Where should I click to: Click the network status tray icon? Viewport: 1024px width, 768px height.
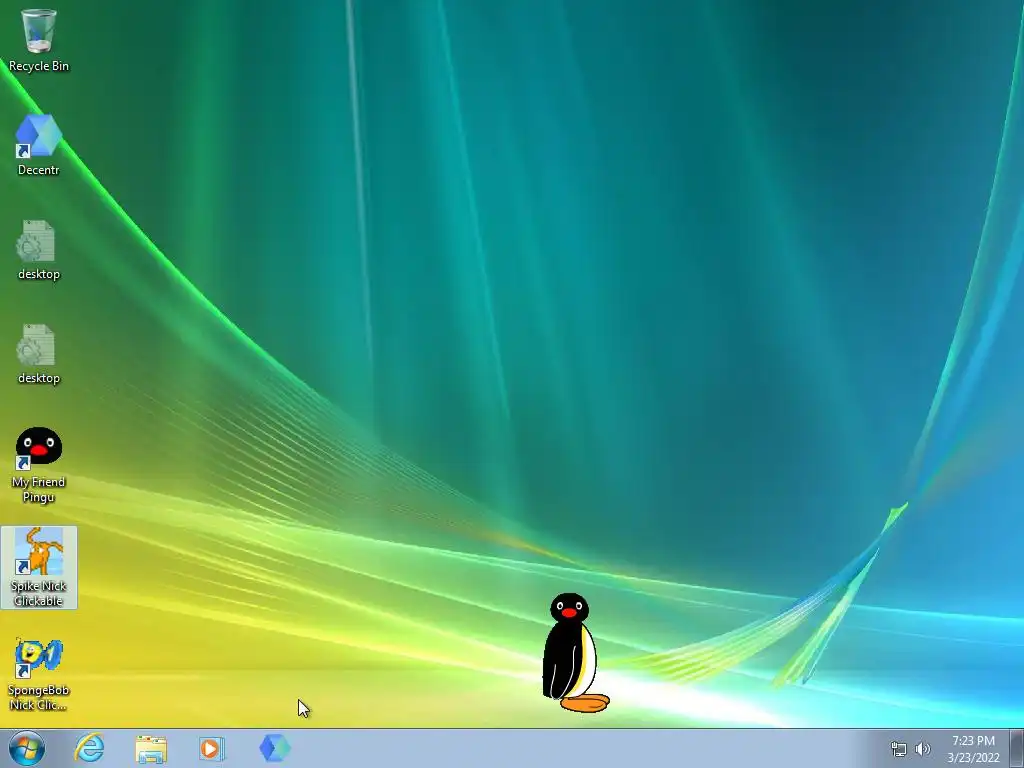(x=899, y=749)
